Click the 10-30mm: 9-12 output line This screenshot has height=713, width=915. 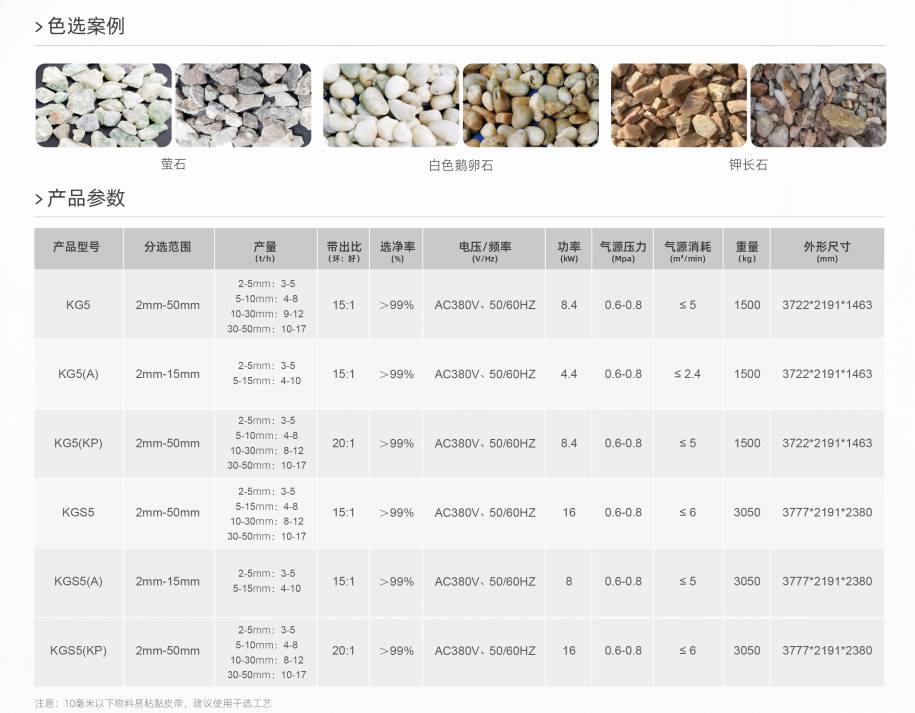[267, 314]
